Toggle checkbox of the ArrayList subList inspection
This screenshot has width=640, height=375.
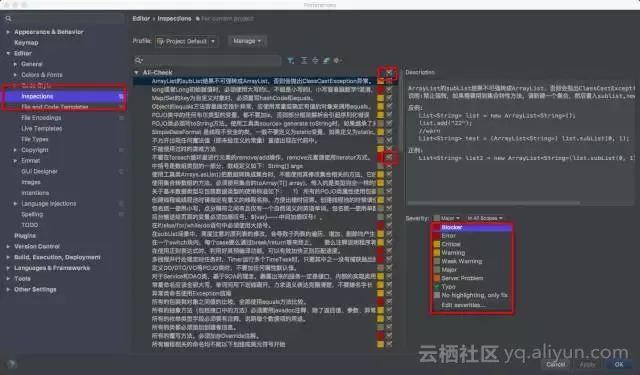point(389,81)
